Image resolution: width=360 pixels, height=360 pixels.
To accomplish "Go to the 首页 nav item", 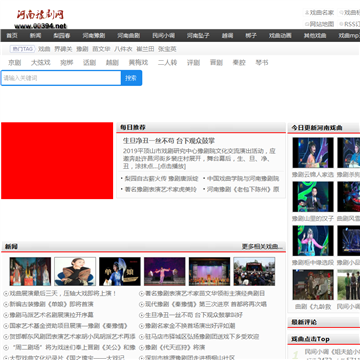I will [x=12, y=35].
